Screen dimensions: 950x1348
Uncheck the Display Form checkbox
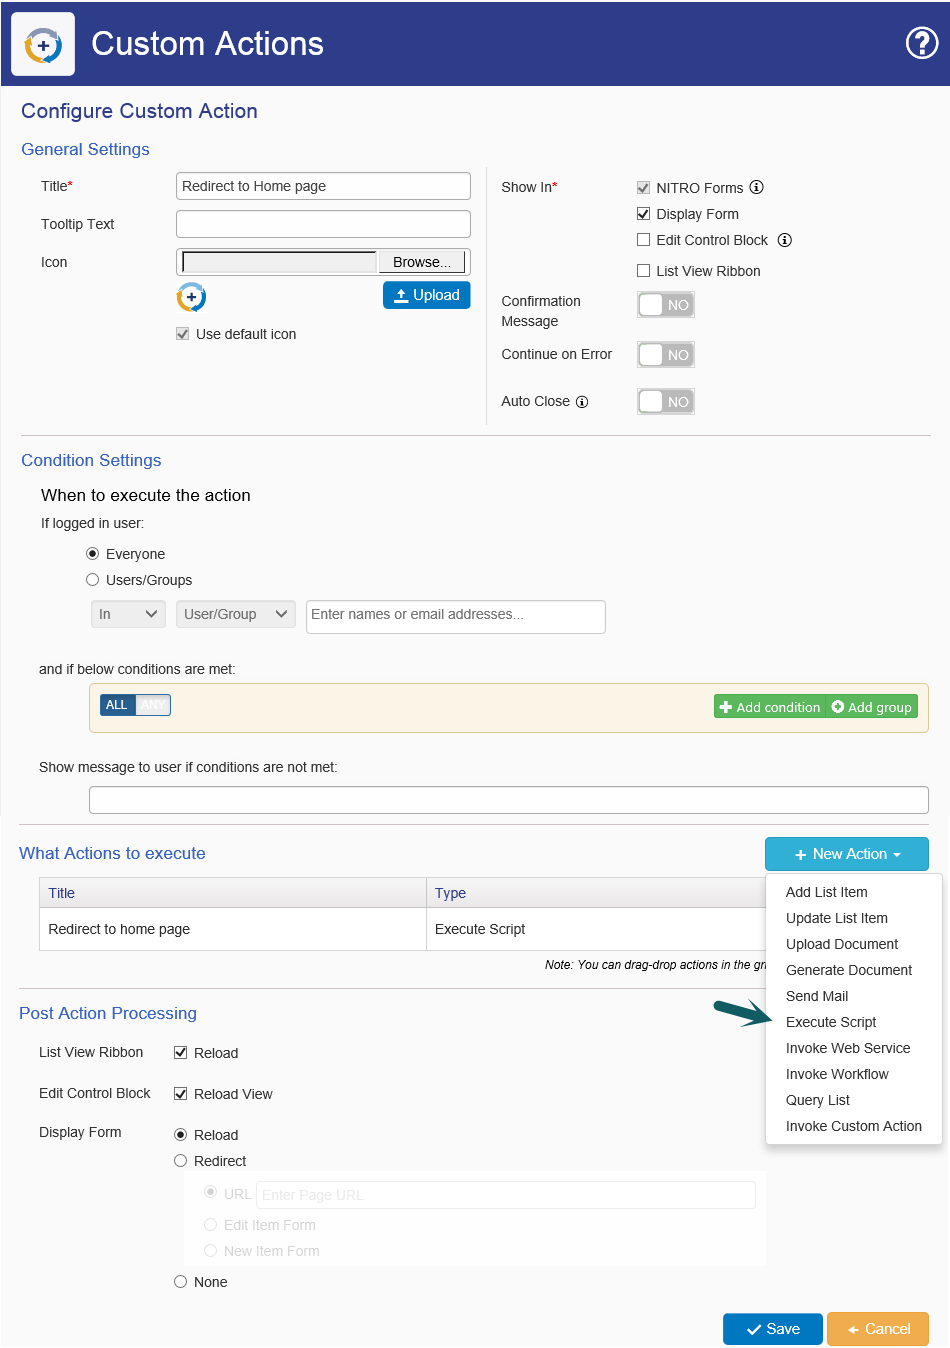[642, 214]
